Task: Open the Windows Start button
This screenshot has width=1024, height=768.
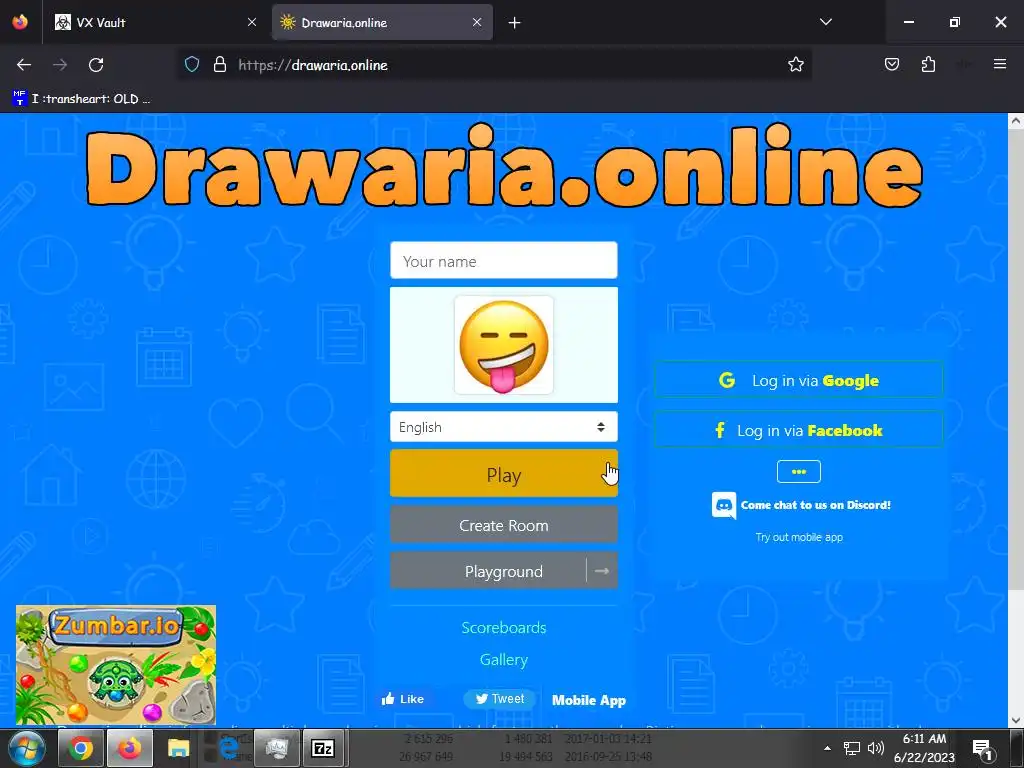Action: click(25, 748)
